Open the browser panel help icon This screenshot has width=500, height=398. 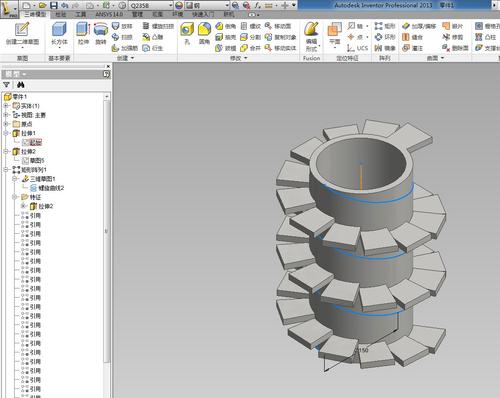(x=106, y=74)
